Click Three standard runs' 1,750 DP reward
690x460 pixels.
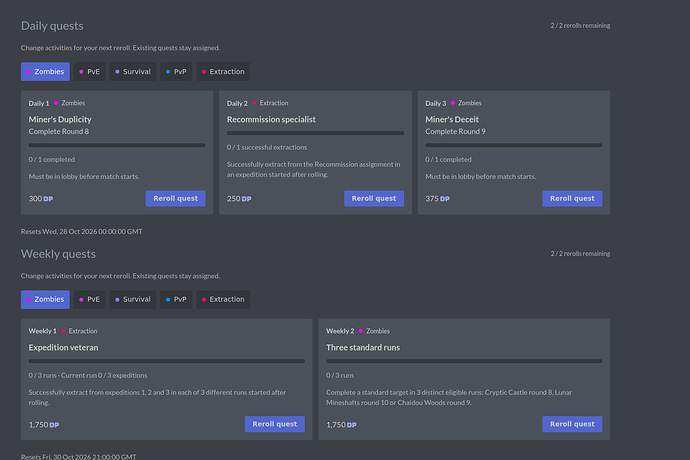(341, 425)
